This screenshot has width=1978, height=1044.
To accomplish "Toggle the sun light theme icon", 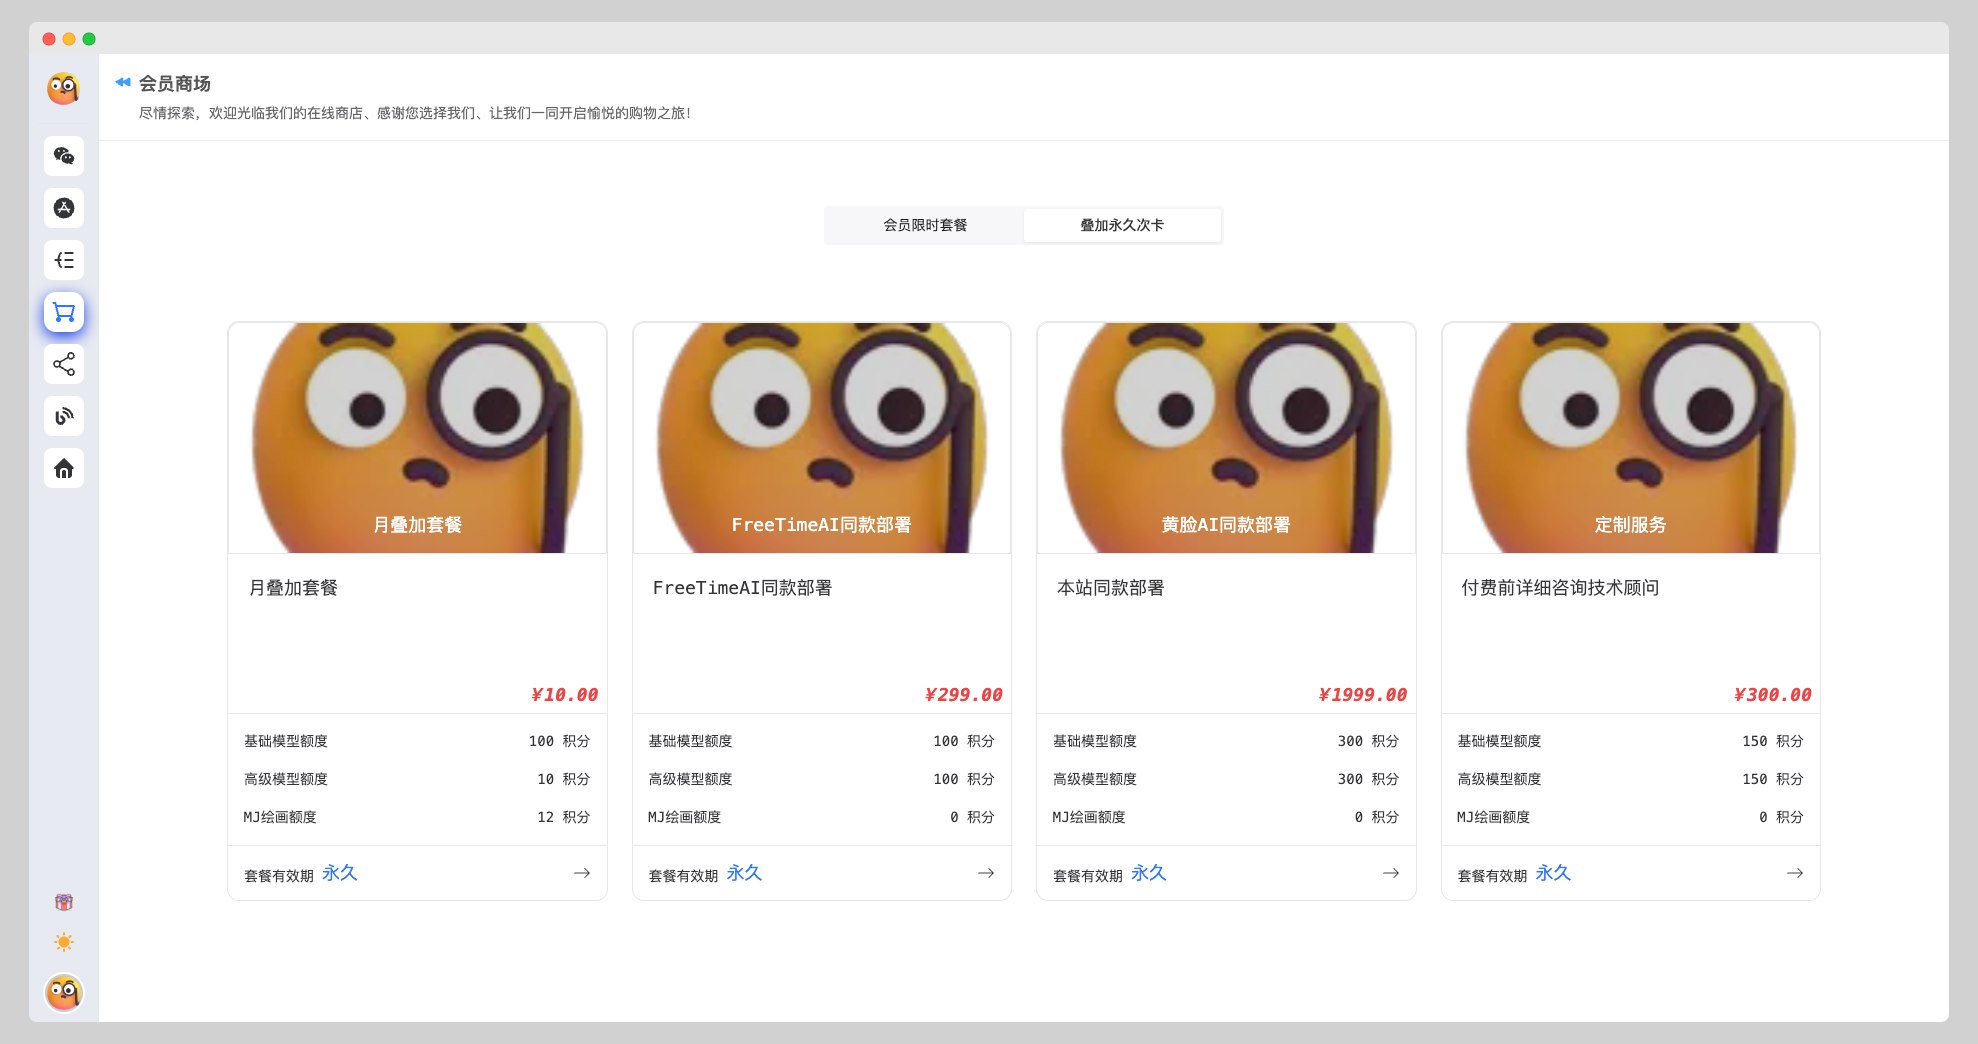I will tap(64, 942).
